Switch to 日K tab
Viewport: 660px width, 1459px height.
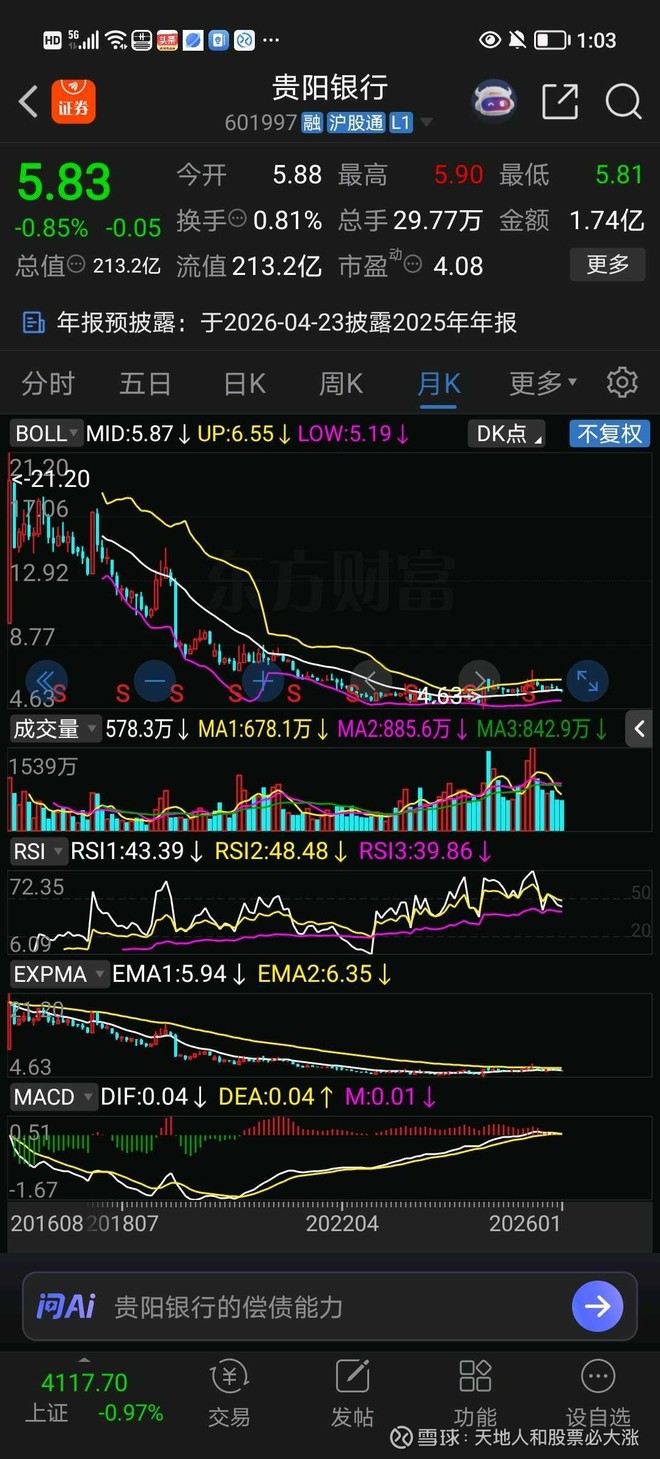[x=244, y=382]
